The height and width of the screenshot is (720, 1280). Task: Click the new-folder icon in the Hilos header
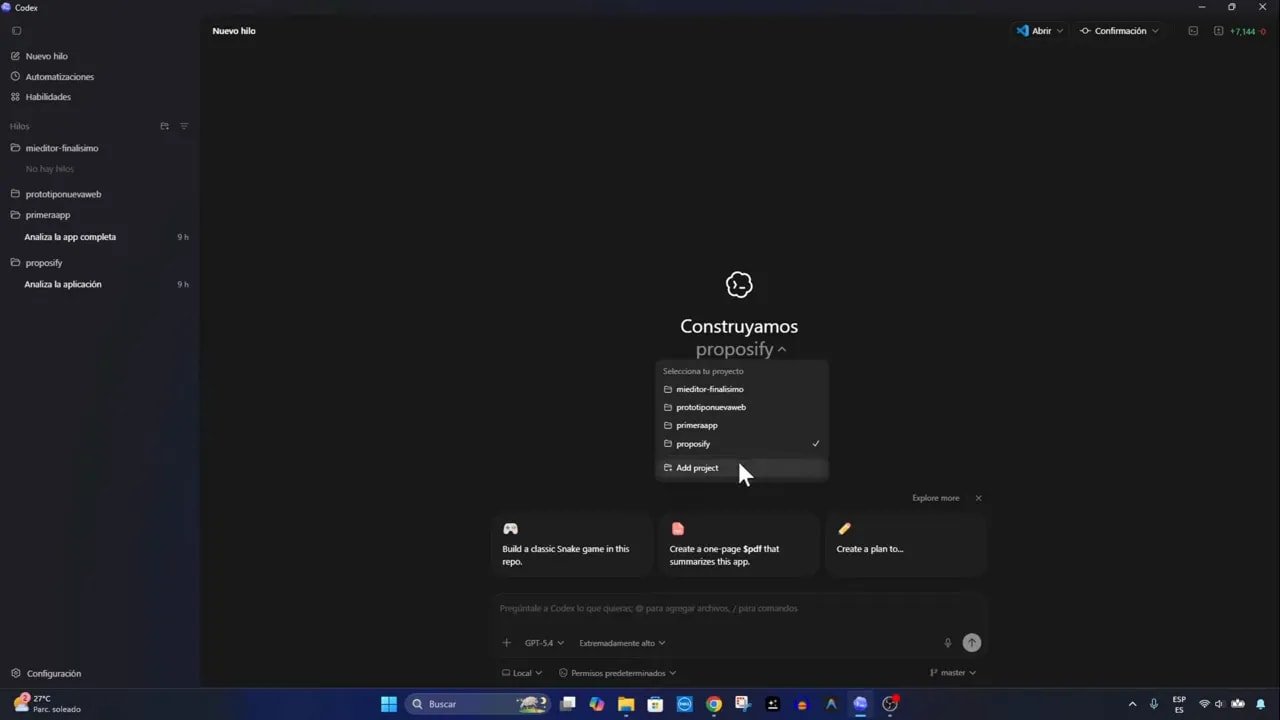pyautogui.click(x=164, y=126)
